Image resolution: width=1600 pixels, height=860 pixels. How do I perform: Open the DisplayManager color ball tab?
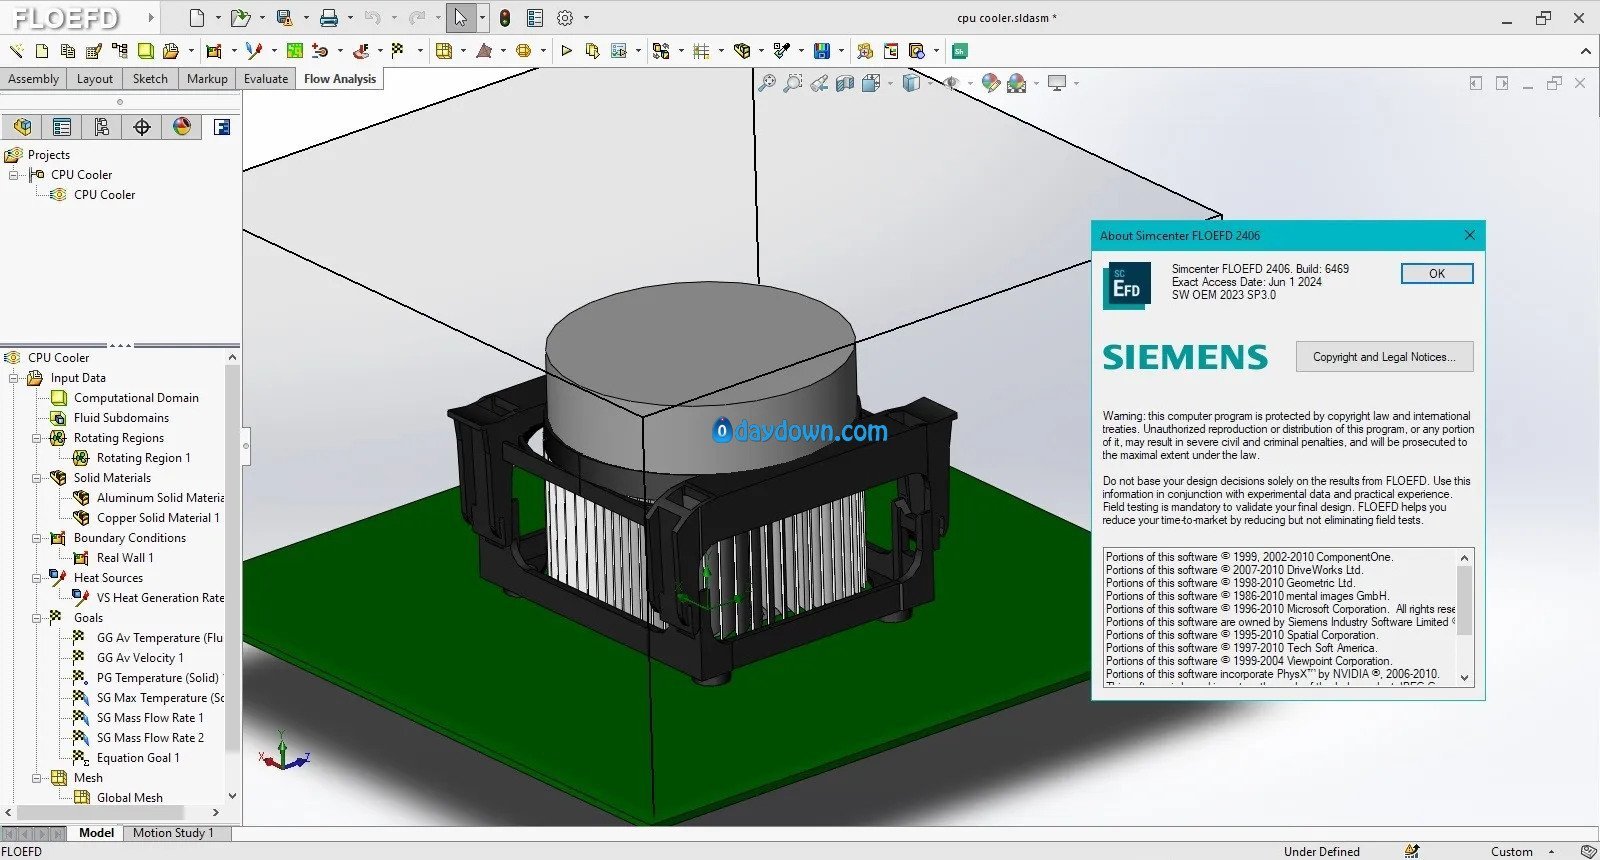pos(182,127)
